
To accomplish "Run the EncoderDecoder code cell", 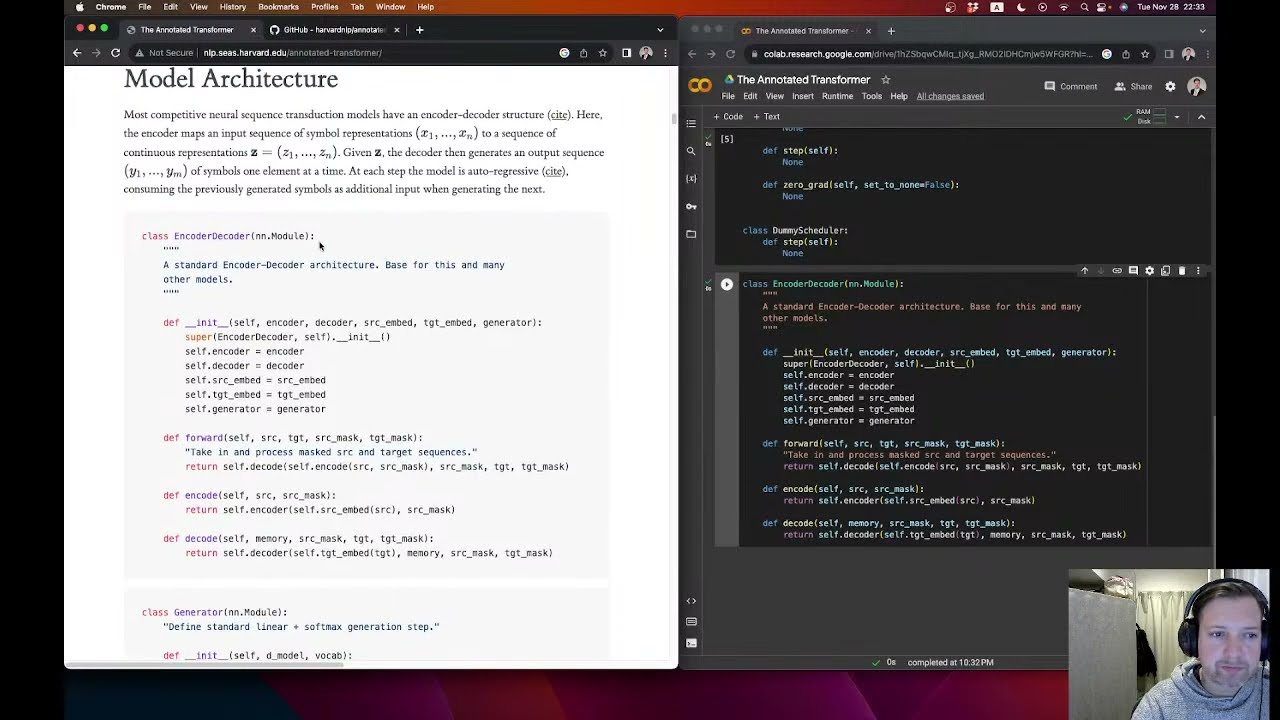I will 727,285.
